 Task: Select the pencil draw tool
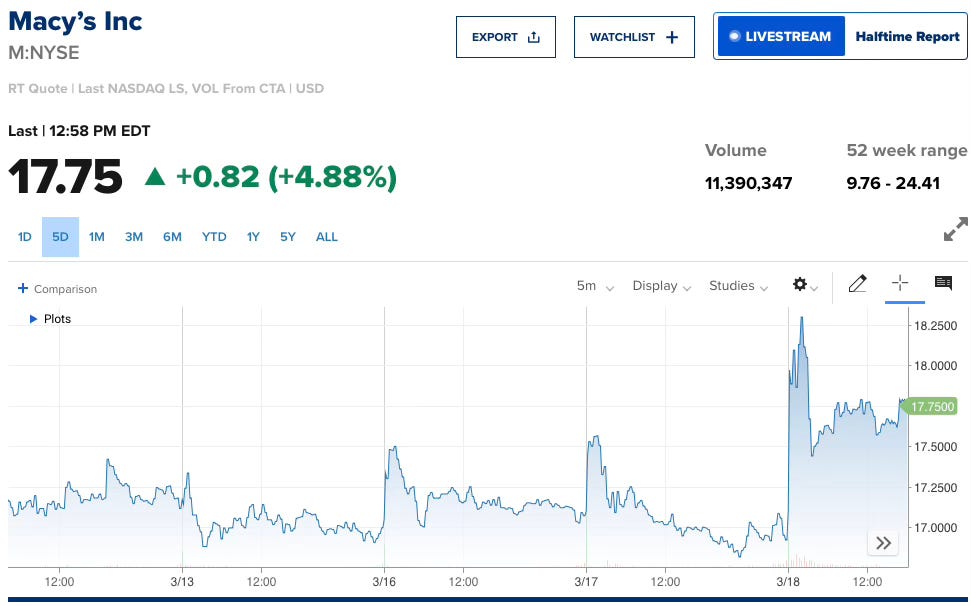pyautogui.click(x=857, y=284)
